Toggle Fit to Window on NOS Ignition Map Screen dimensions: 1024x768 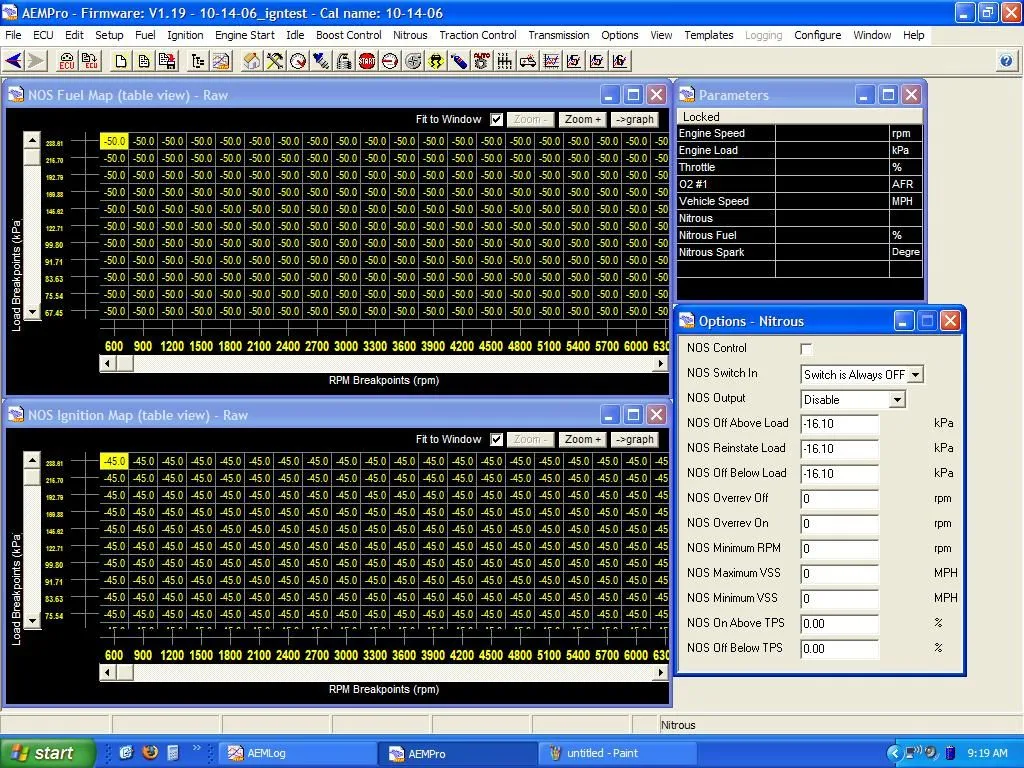497,439
